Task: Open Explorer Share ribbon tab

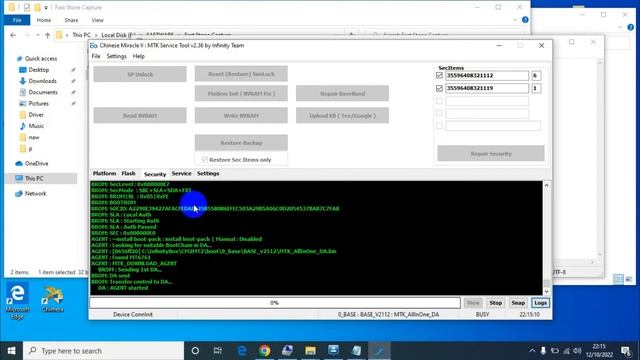Action: coord(71,20)
